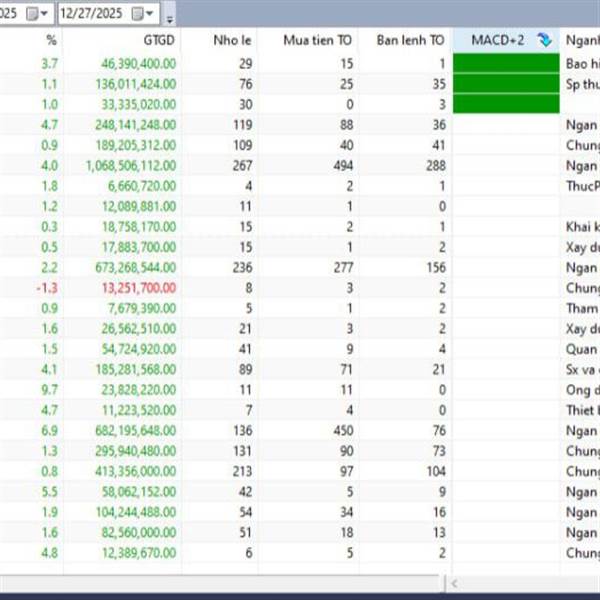The width and height of the screenshot is (600, 600).
Task: Select GTGD value 58,062,152.00
Action: point(139,492)
